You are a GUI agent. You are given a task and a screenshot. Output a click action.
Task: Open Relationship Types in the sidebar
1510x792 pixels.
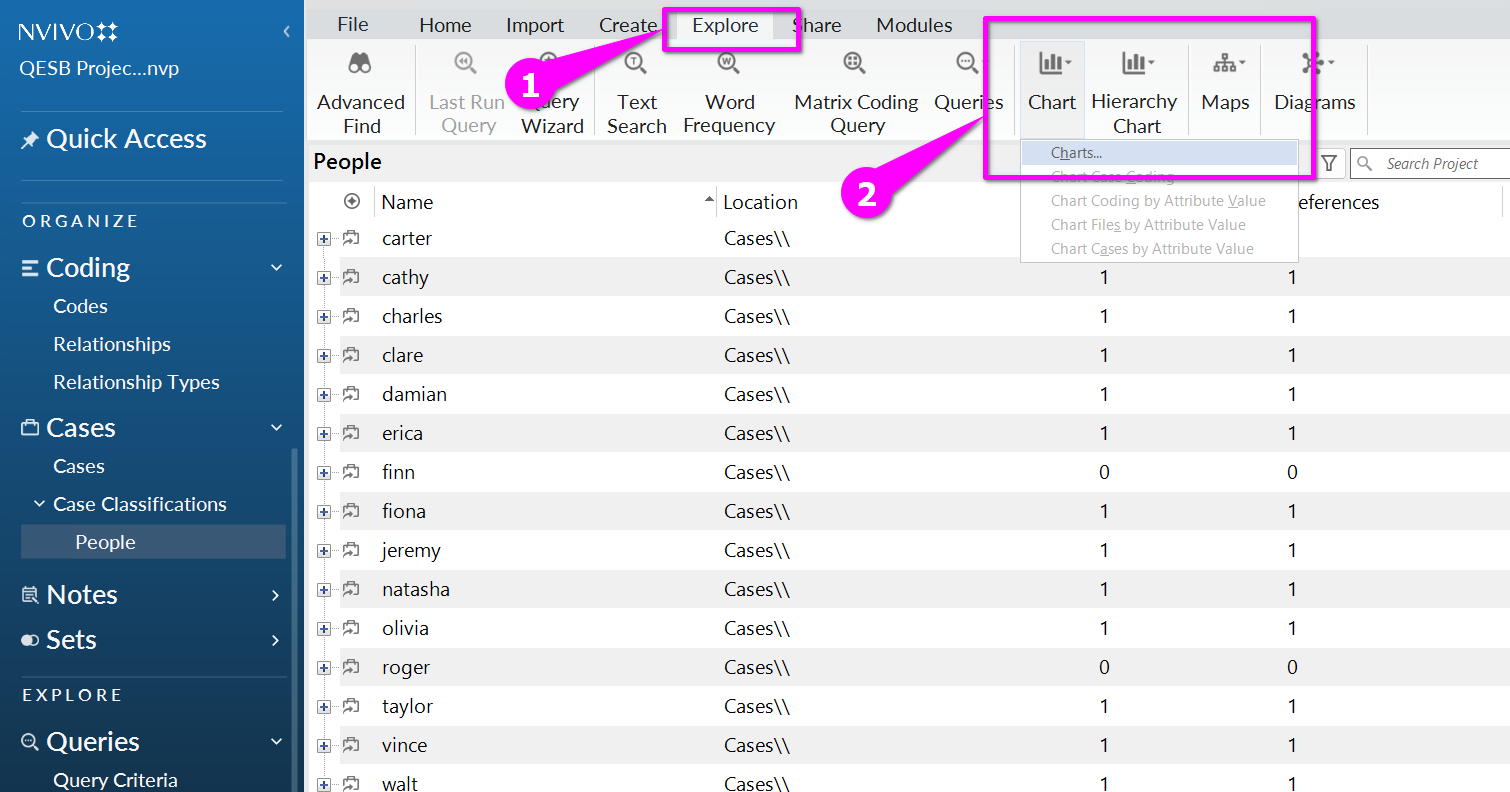click(x=136, y=382)
